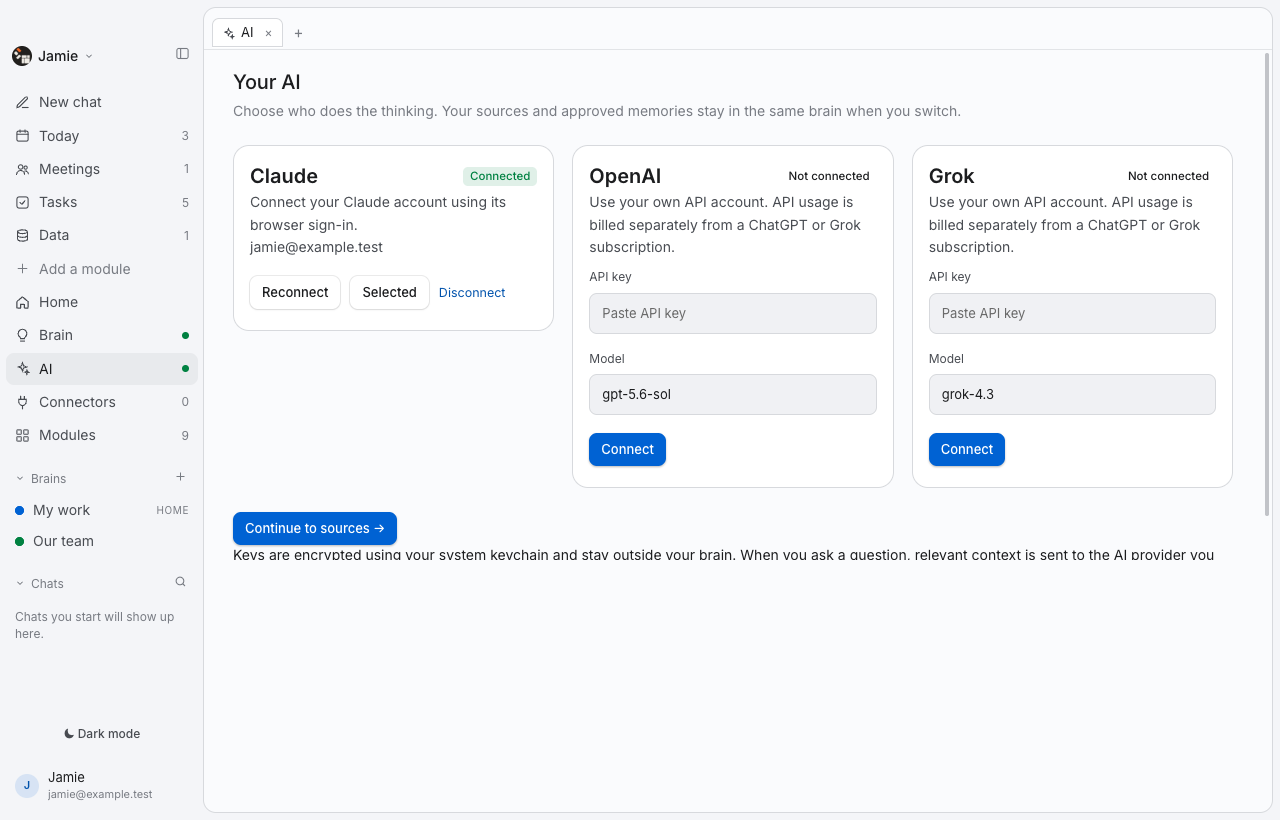Viewport: 1280px width, 820px height.
Task: Open Today in the sidebar
Action: pyautogui.click(x=102, y=136)
